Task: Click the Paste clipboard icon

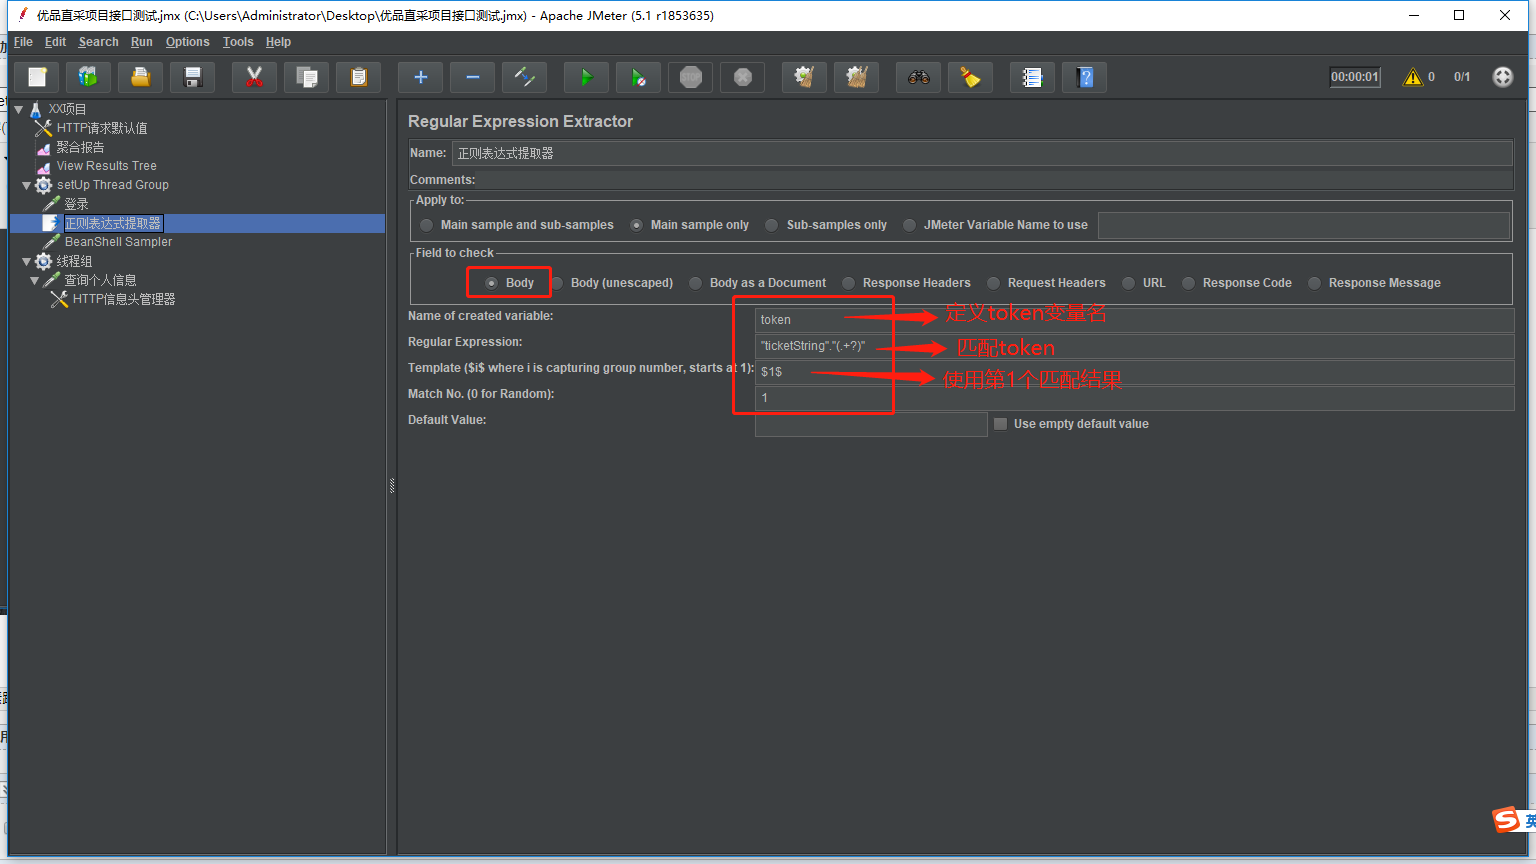Action: click(x=359, y=77)
